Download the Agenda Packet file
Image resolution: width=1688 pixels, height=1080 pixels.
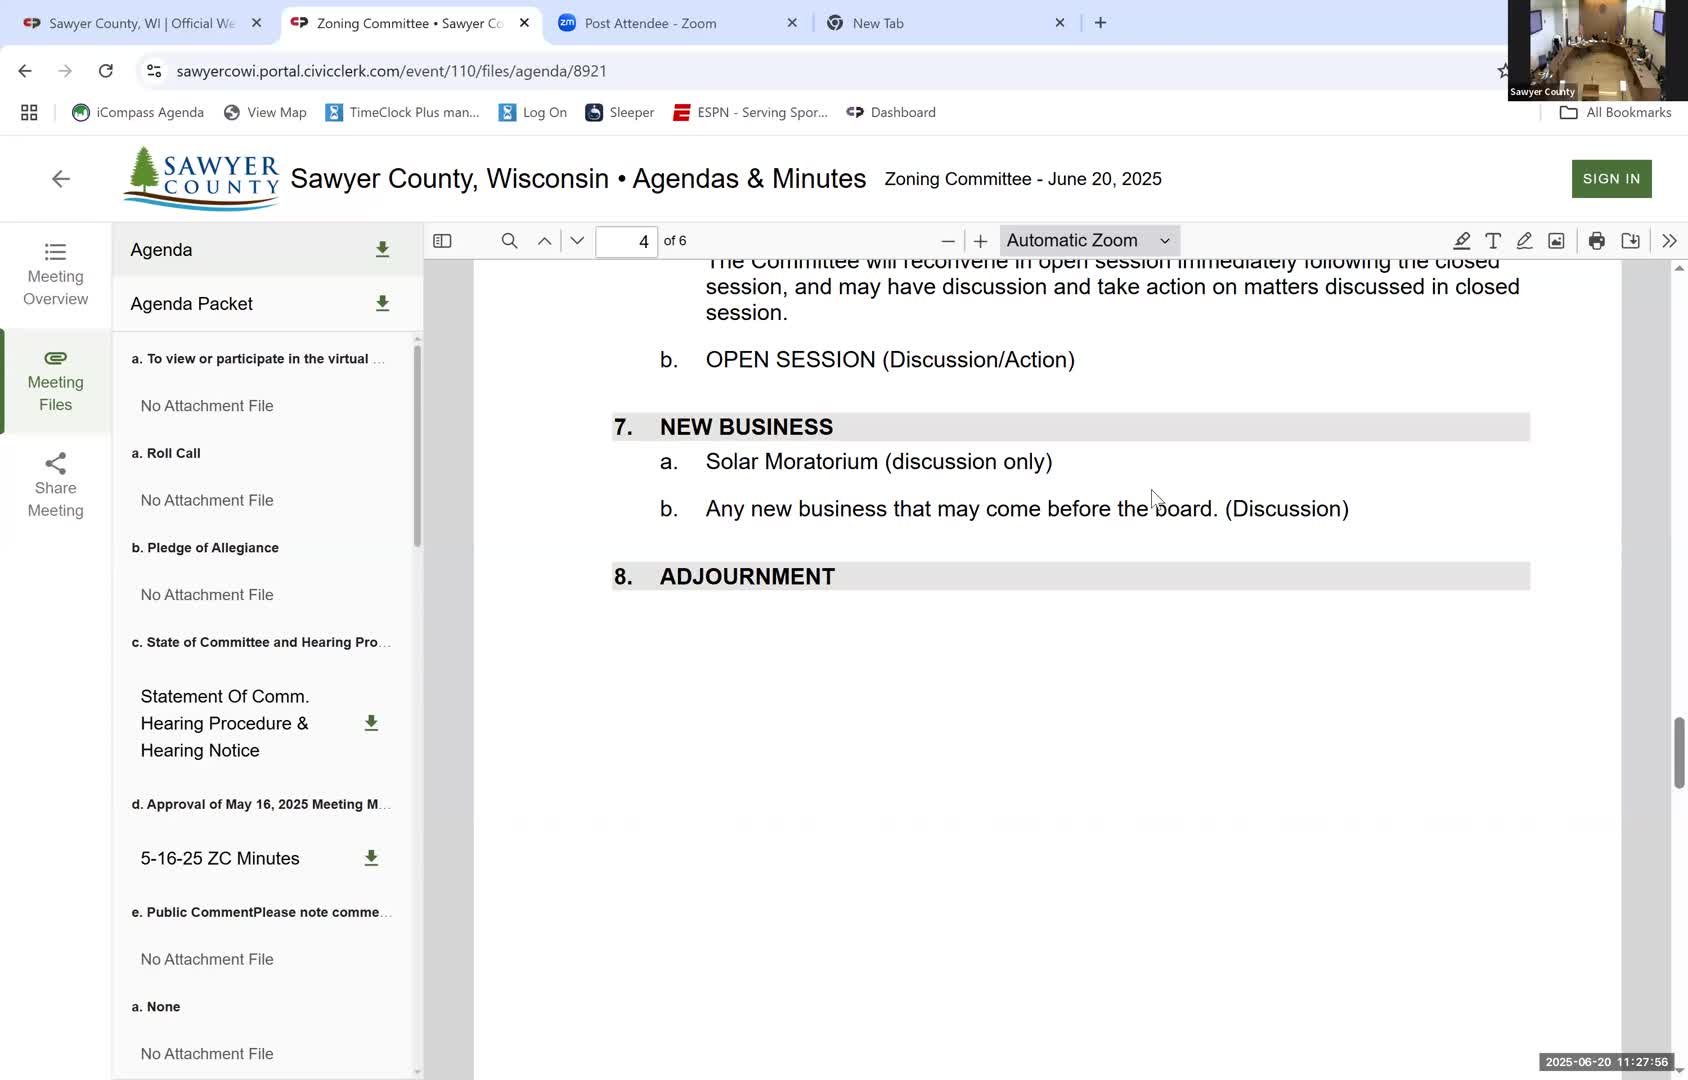point(382,303)
